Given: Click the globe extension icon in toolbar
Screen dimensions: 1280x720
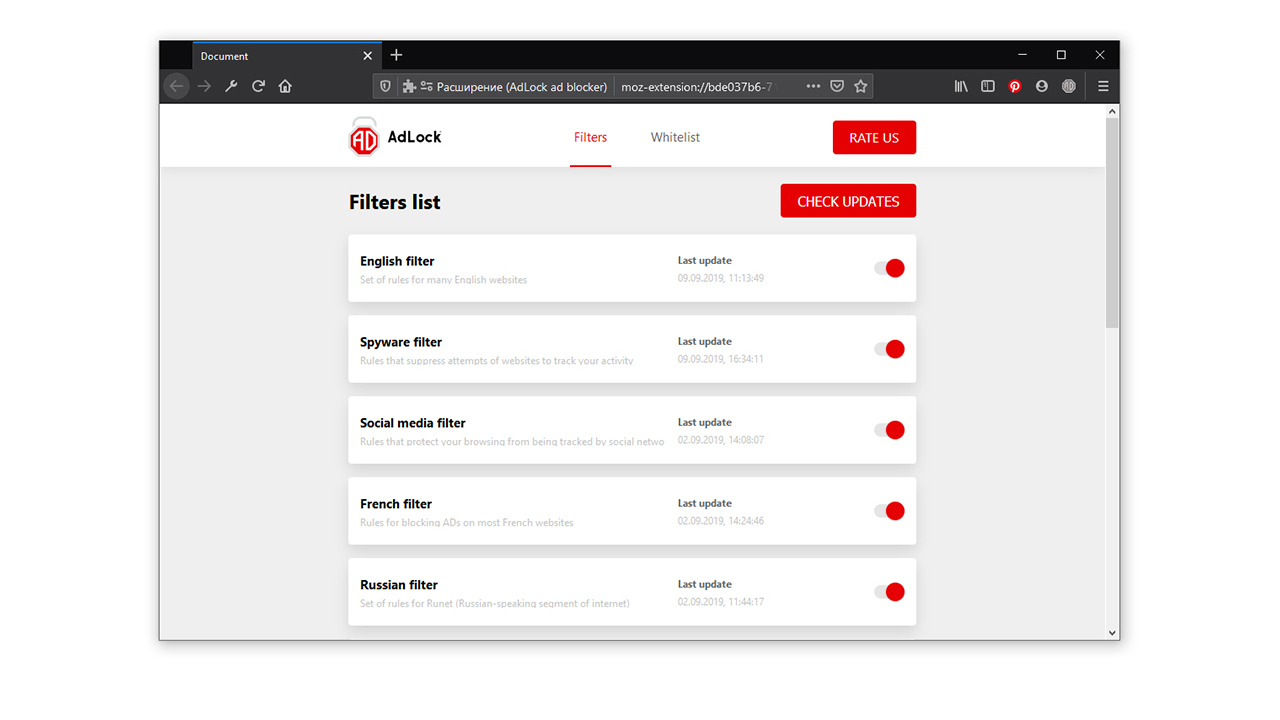Looking at the screenshot, I should 1069,87.
